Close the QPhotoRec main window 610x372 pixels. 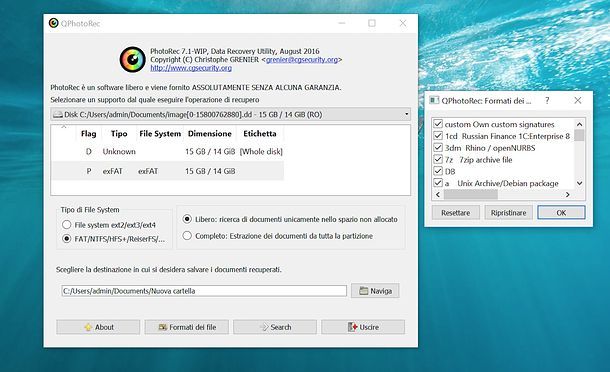(403, 23)
